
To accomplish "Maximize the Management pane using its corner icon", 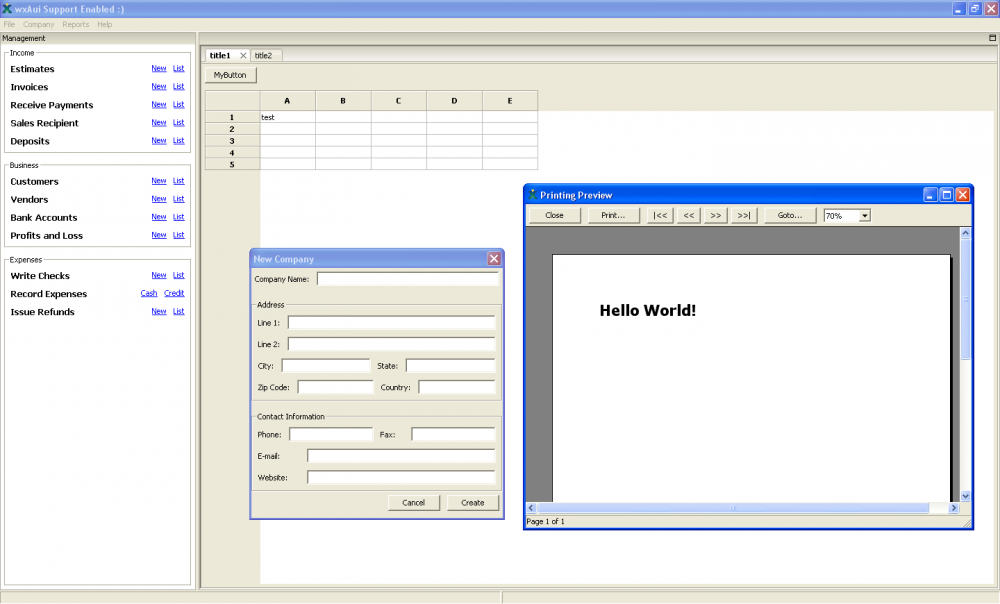I will (992, 38).
